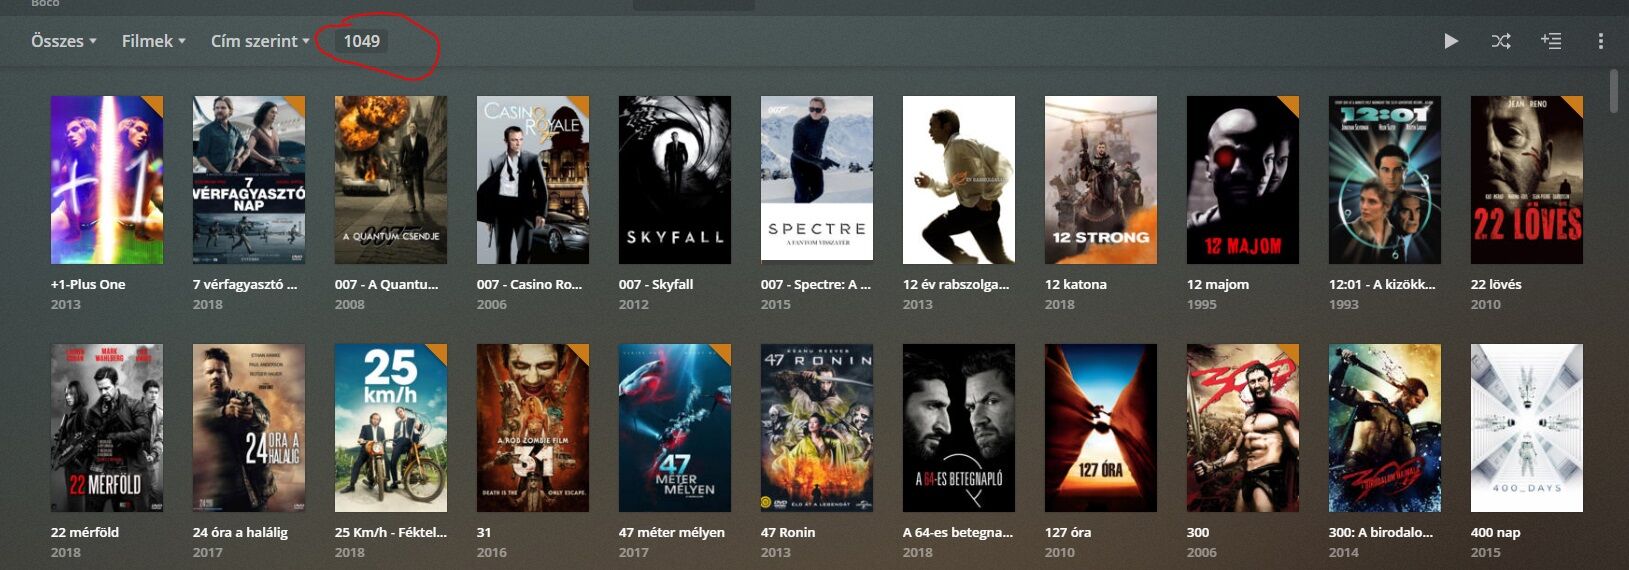Click year 1995 under 12 majom
Image resolution: width=1629 pixels, height=570 pixels.
(1202, 304)
